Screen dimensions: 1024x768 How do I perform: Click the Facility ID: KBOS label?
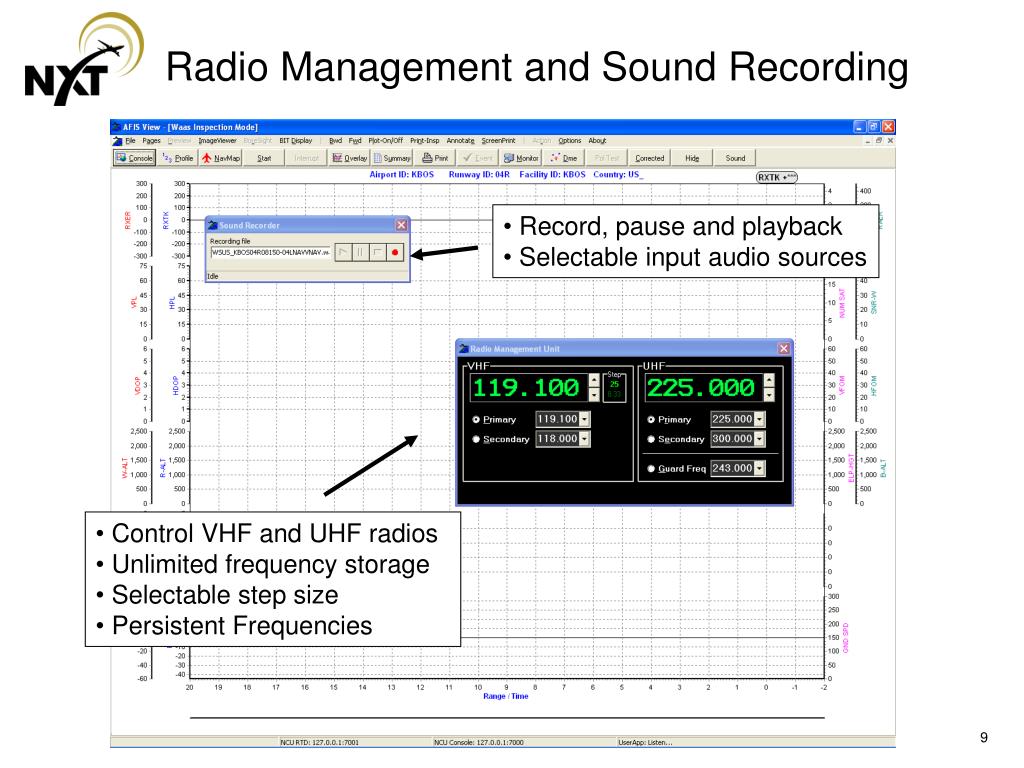552,174
